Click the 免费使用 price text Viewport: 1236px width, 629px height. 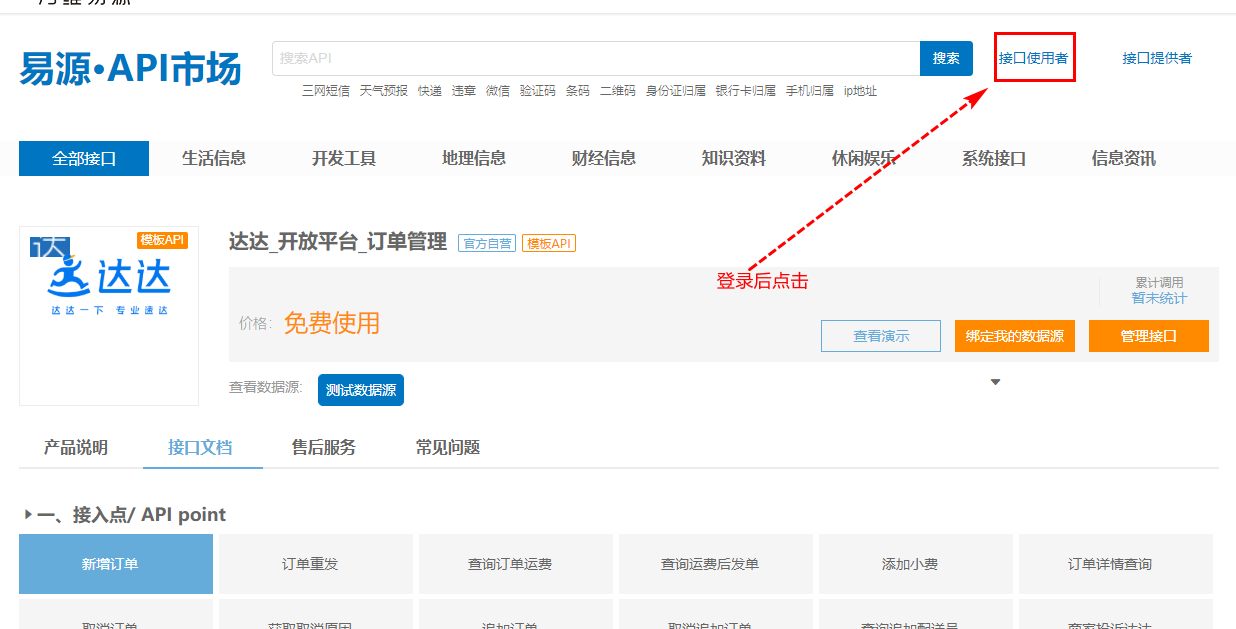coord(332,323)
